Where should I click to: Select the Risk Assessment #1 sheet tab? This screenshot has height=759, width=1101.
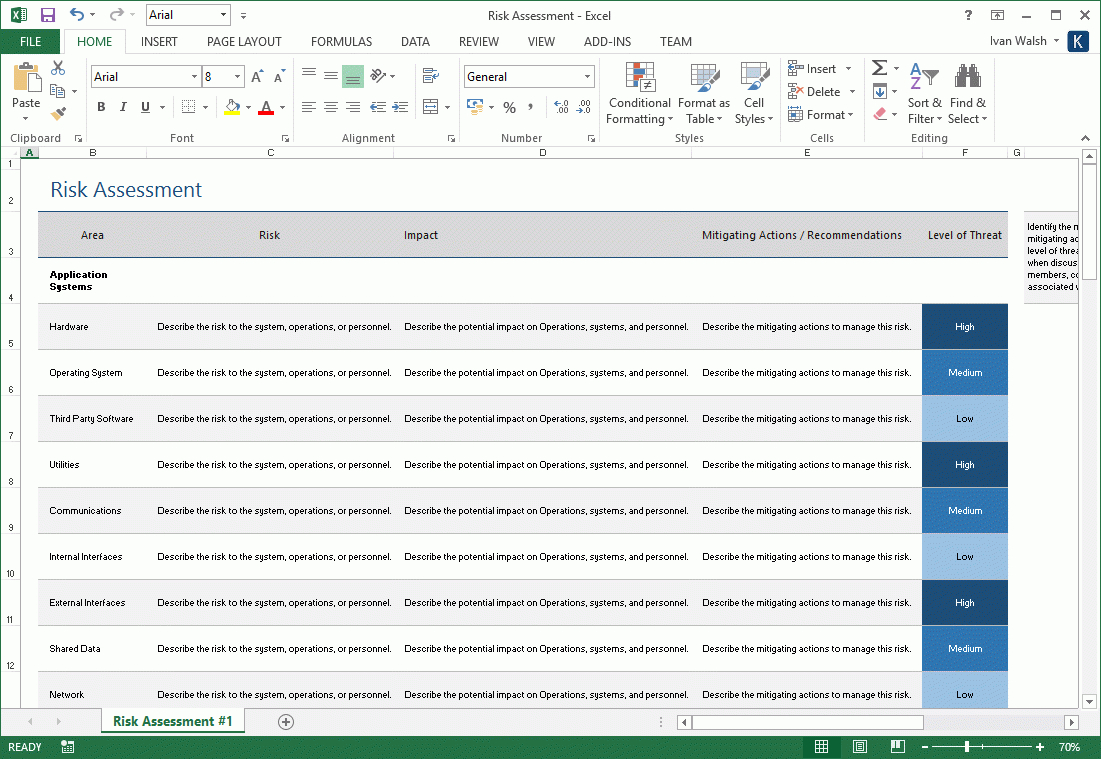coord(172,721)
